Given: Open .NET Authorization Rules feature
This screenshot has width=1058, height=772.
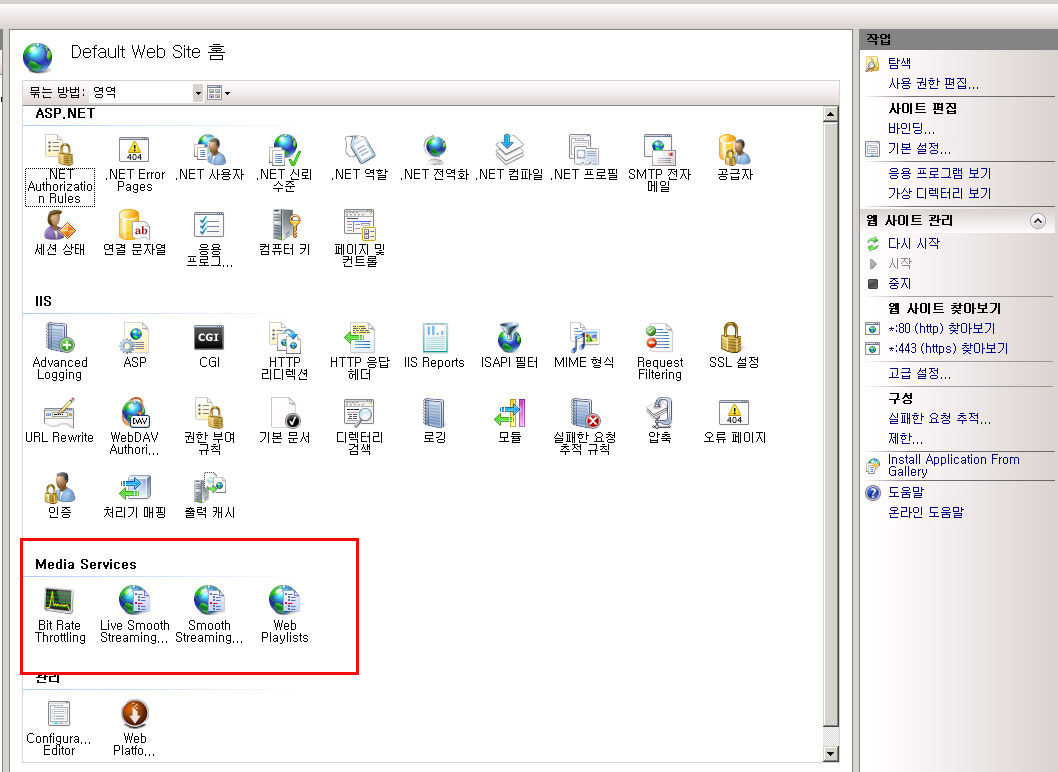Looking at the screenshot, I should [59, 169].
